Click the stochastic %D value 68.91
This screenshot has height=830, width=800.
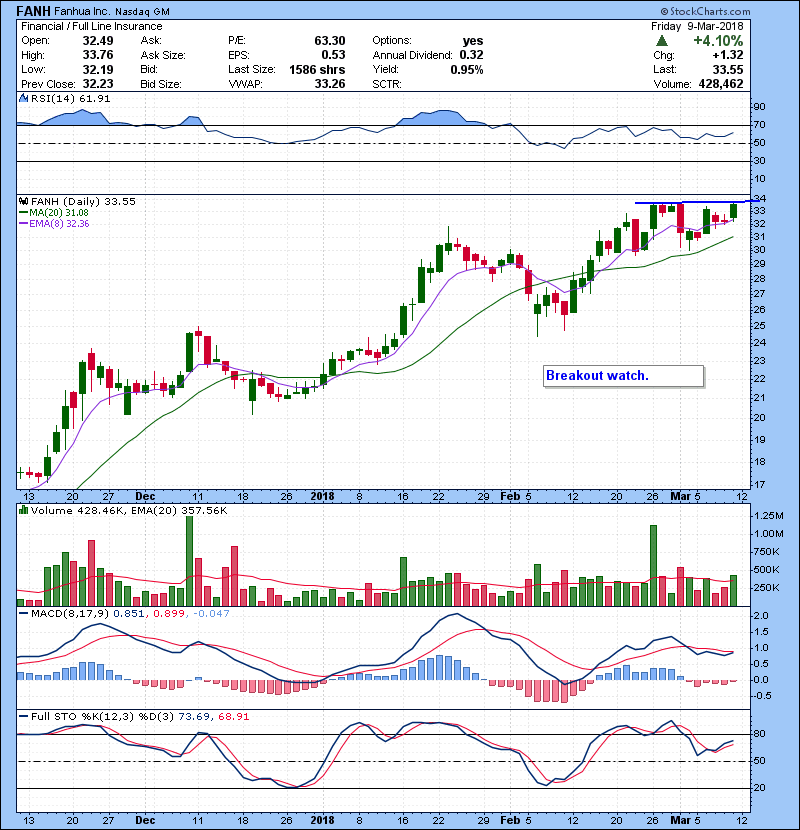233,716
